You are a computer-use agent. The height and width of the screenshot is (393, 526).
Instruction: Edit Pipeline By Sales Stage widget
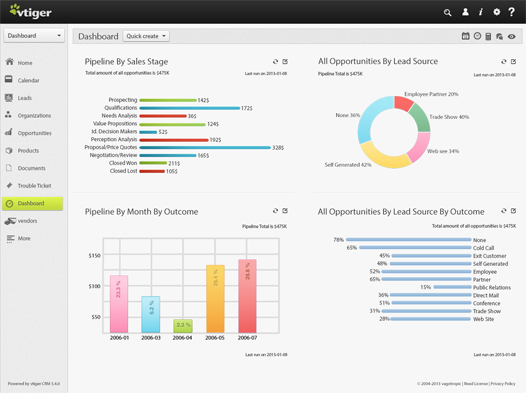285,61
